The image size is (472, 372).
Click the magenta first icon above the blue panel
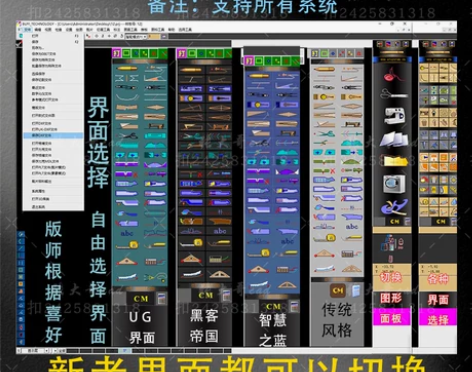249,61
